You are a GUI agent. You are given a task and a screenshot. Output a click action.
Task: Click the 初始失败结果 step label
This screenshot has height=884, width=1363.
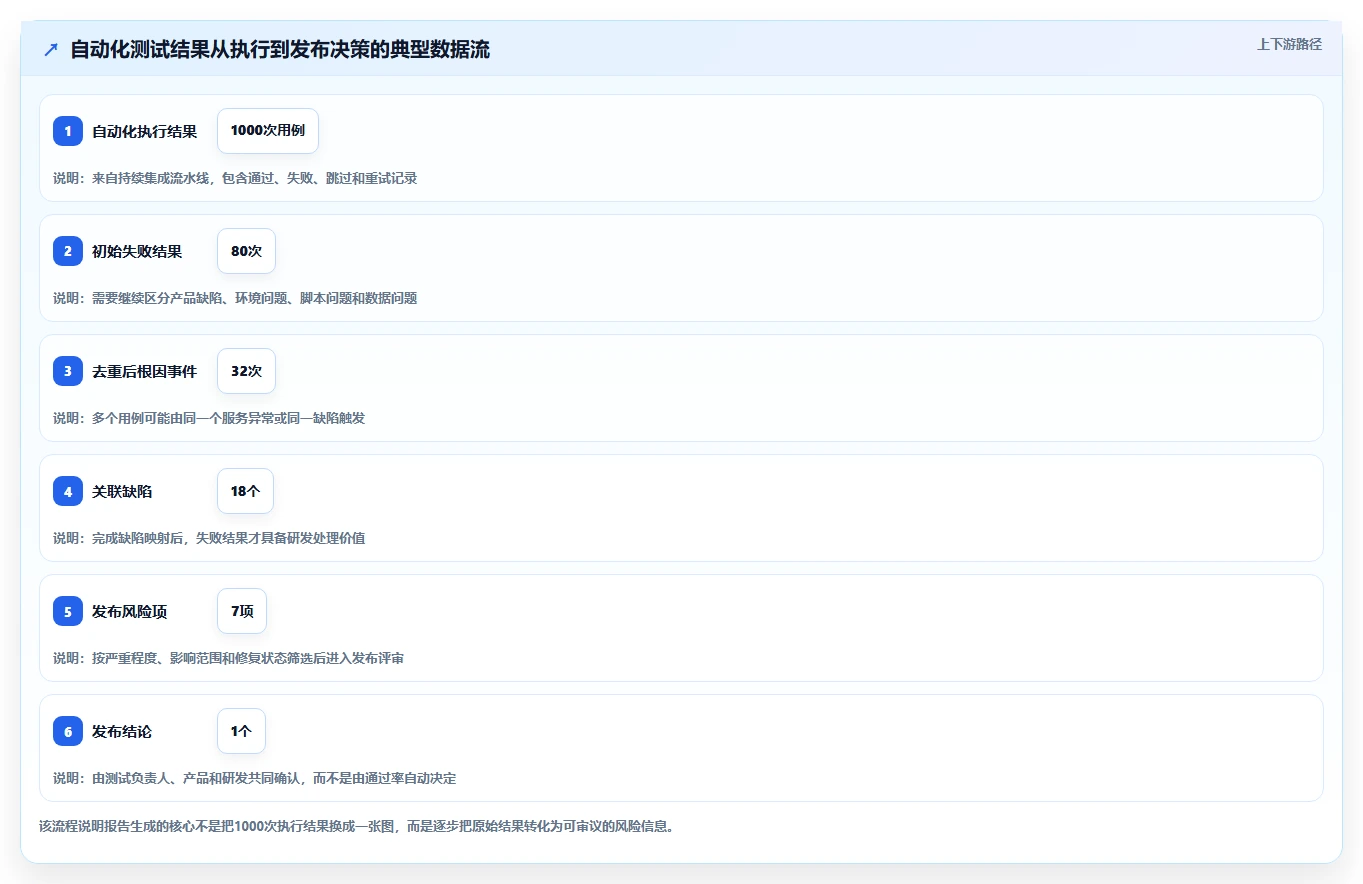point(137,251)
